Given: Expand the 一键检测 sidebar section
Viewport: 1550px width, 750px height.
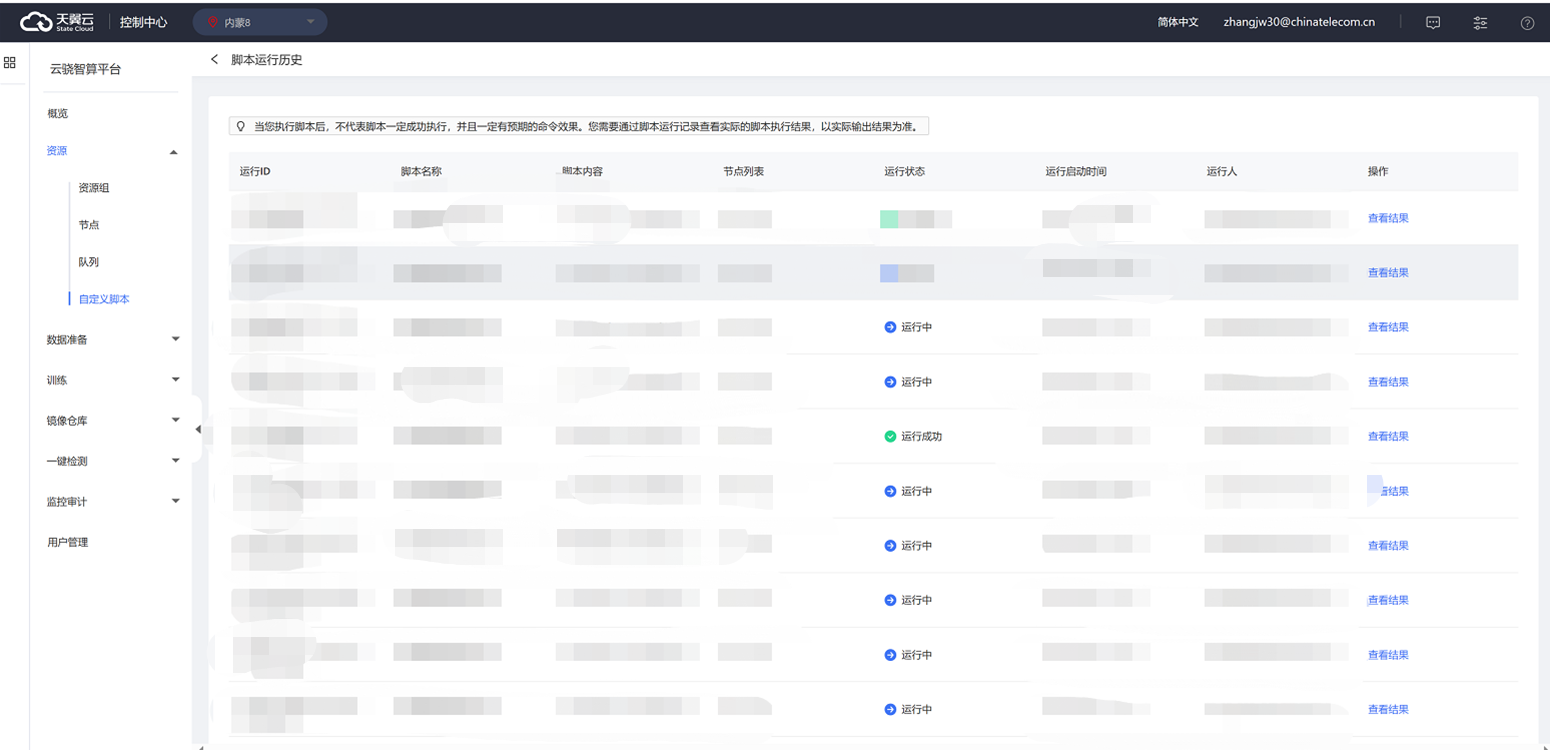Looking at the screenshot, I should click(x=112, y=461).
